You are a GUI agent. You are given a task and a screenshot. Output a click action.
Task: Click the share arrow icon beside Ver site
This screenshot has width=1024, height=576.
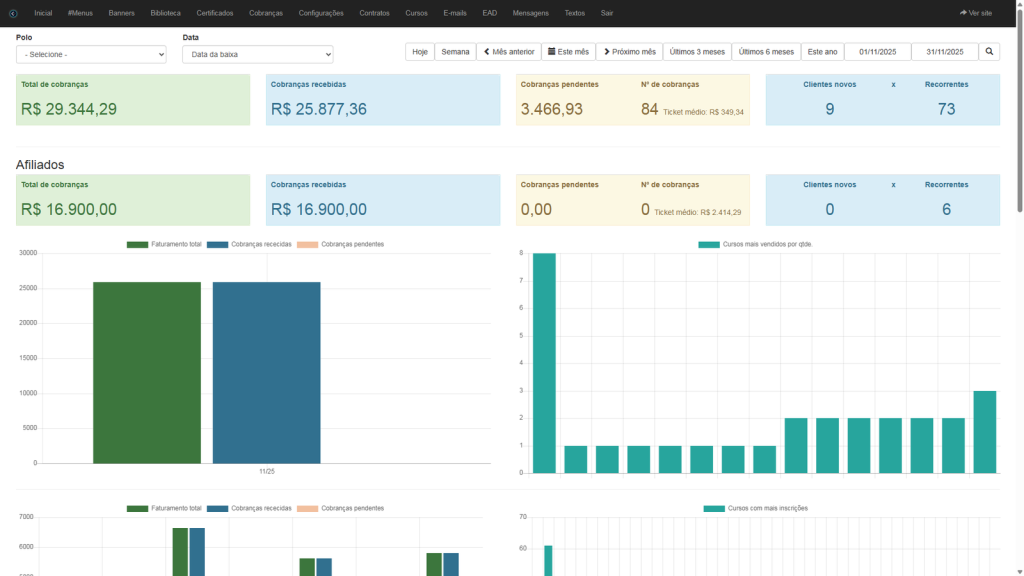point(963,13)
